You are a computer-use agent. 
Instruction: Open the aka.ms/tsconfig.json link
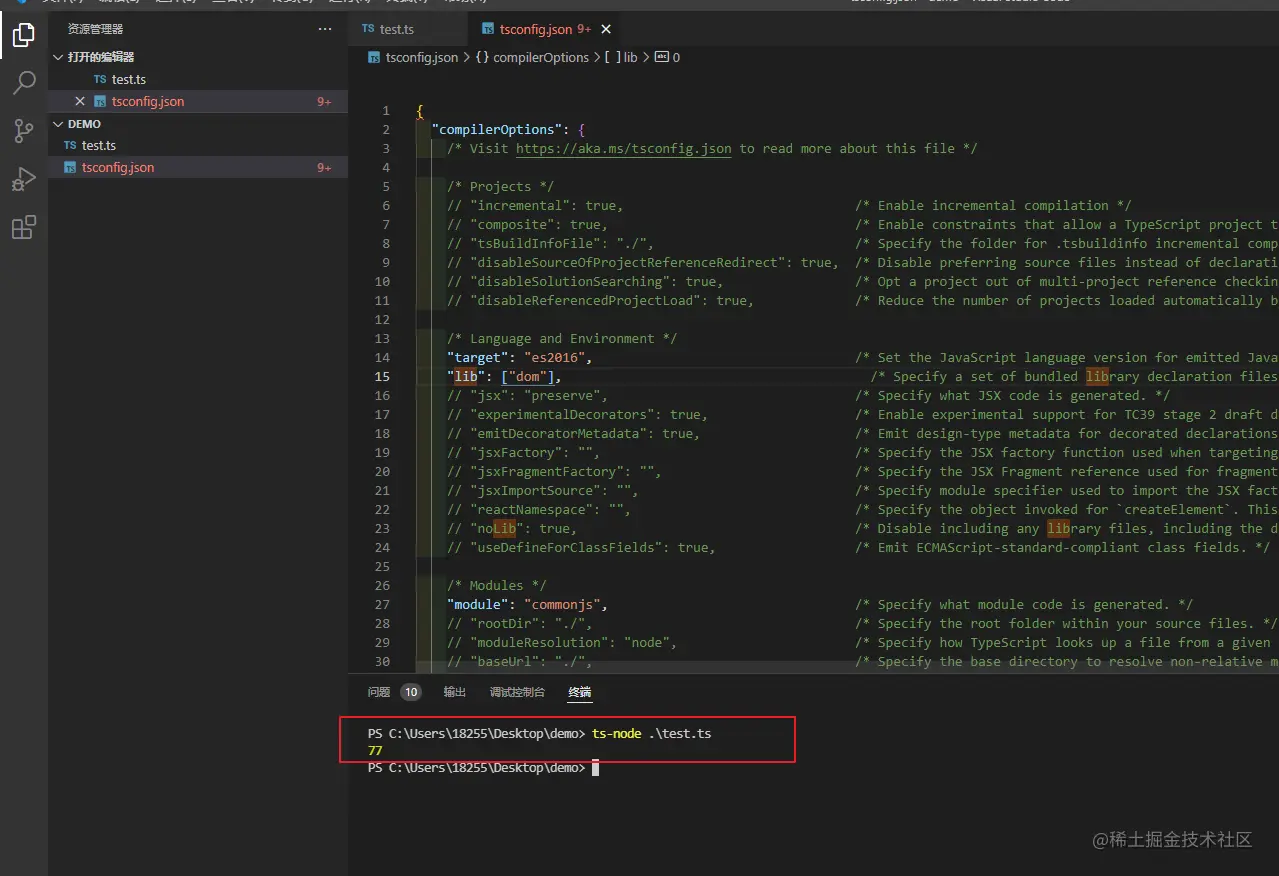click(623, 148)
